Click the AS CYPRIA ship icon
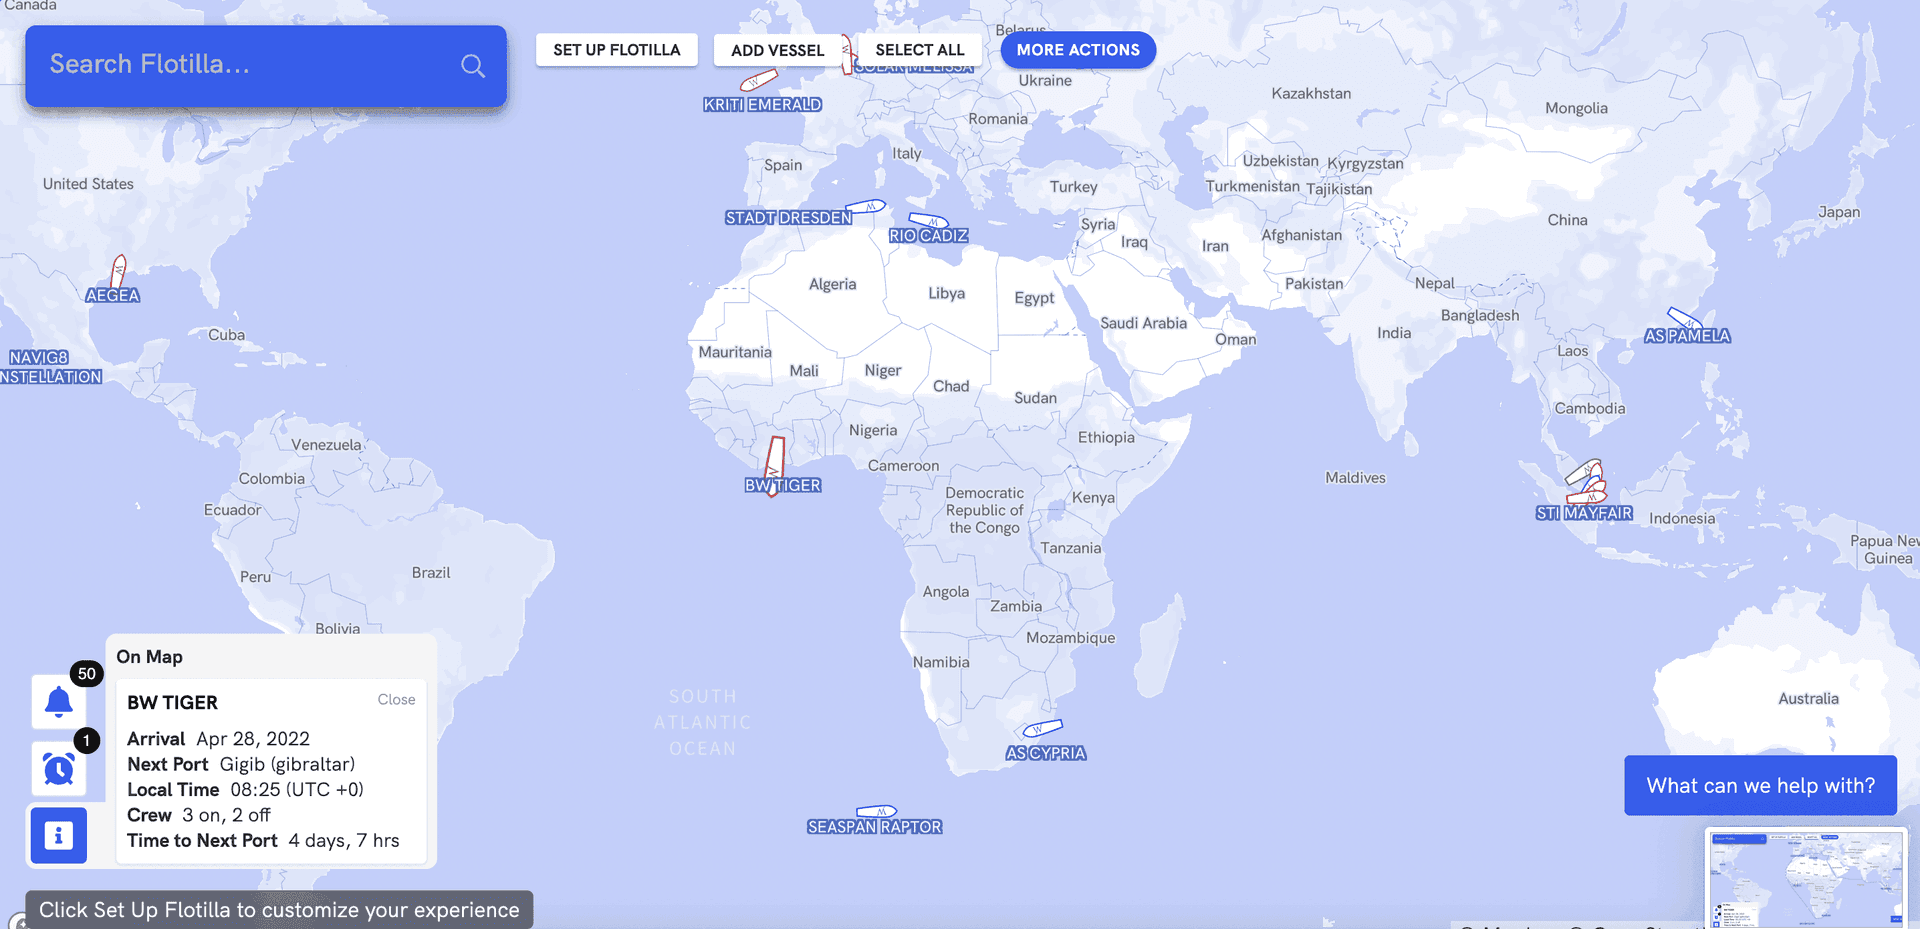 pos(1042,728)
